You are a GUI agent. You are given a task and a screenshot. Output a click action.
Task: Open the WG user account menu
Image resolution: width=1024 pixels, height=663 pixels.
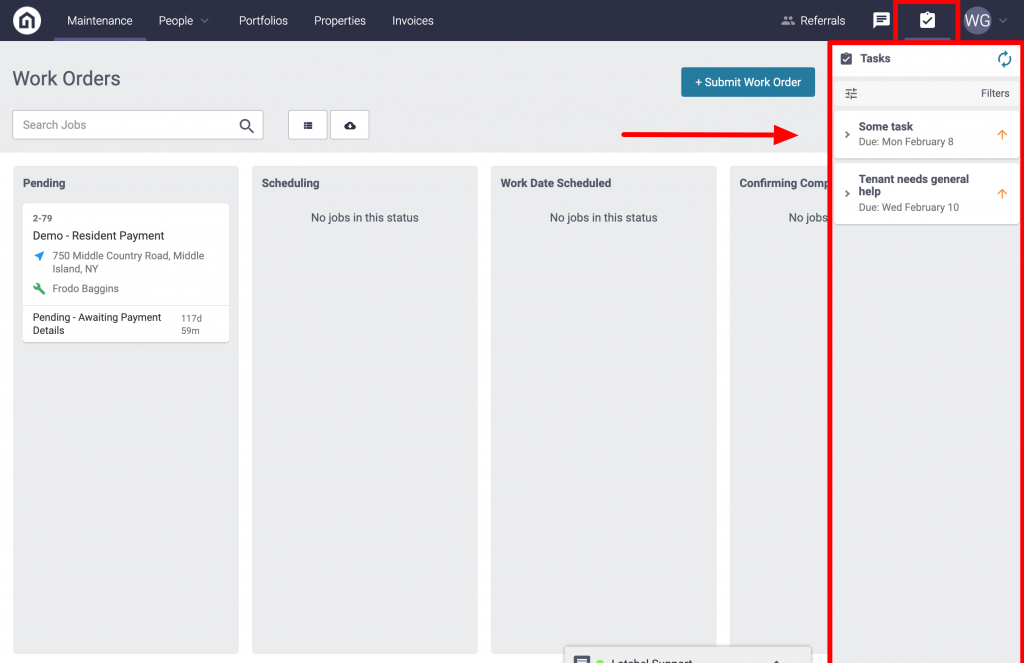(985, 20)
